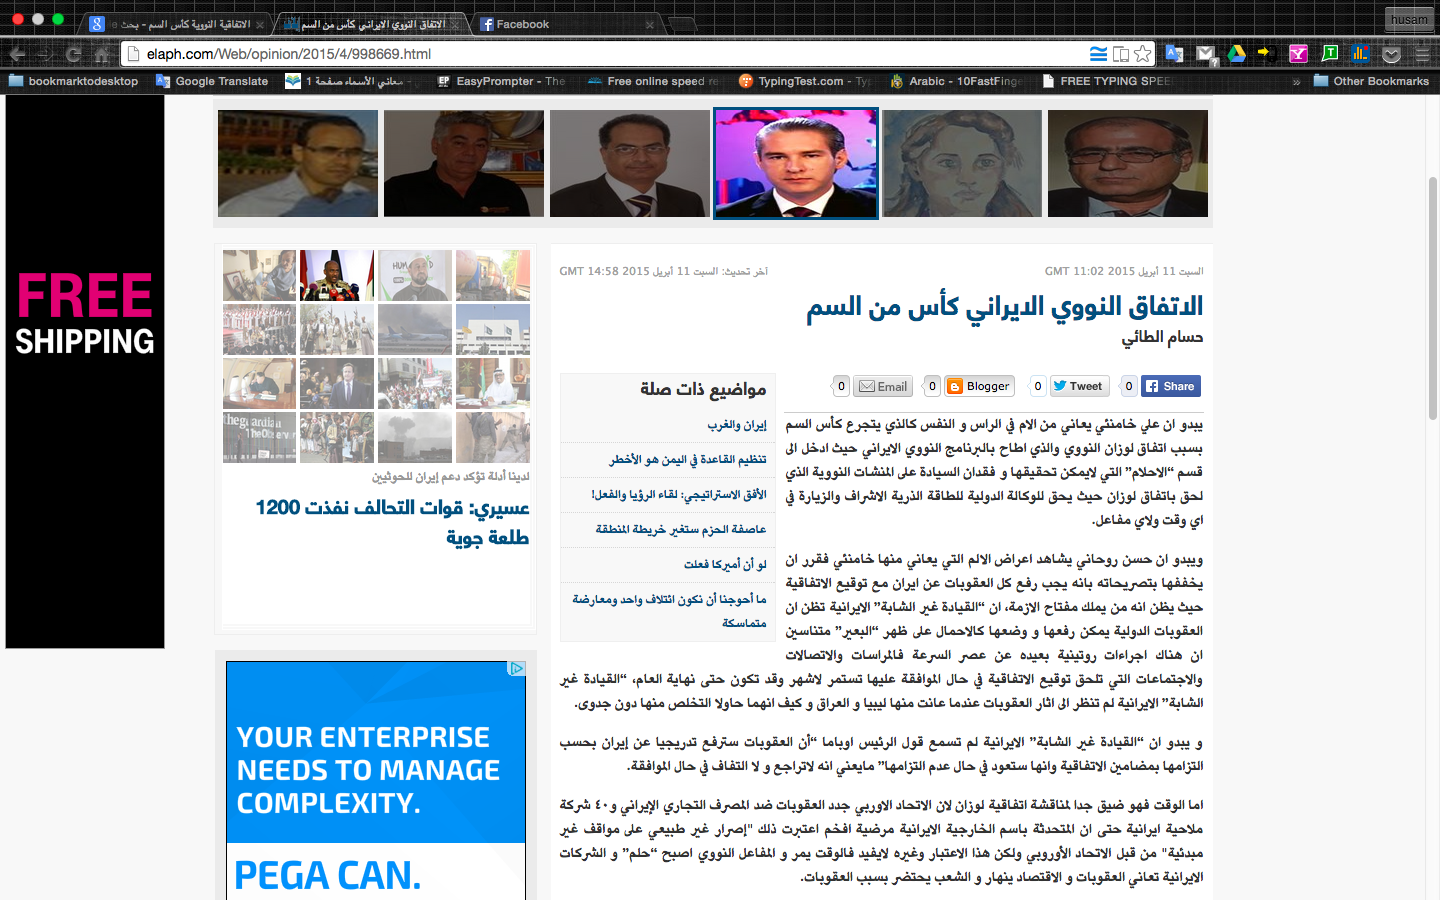Click the press conference photo in news grid

[337, 275]
